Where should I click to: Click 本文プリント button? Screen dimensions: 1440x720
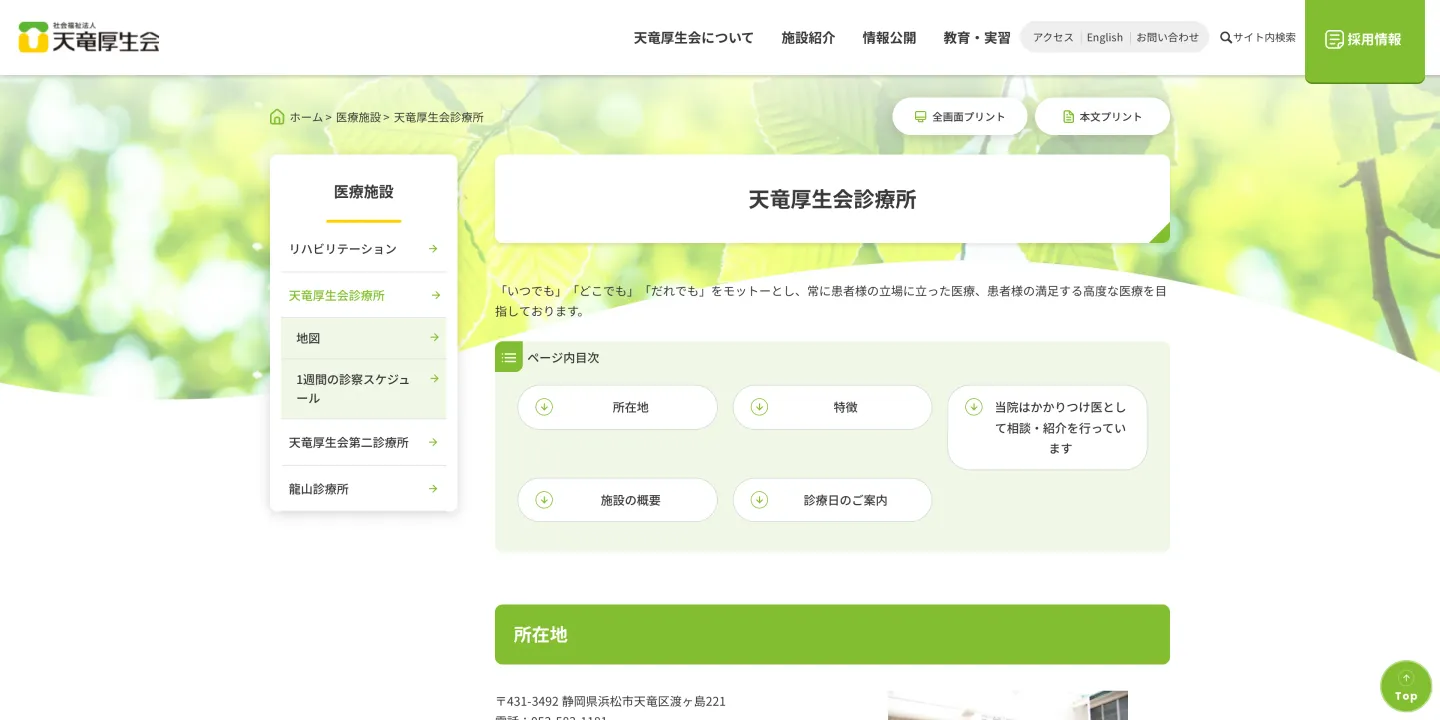pyautogui.click(x=1102, y=117)
